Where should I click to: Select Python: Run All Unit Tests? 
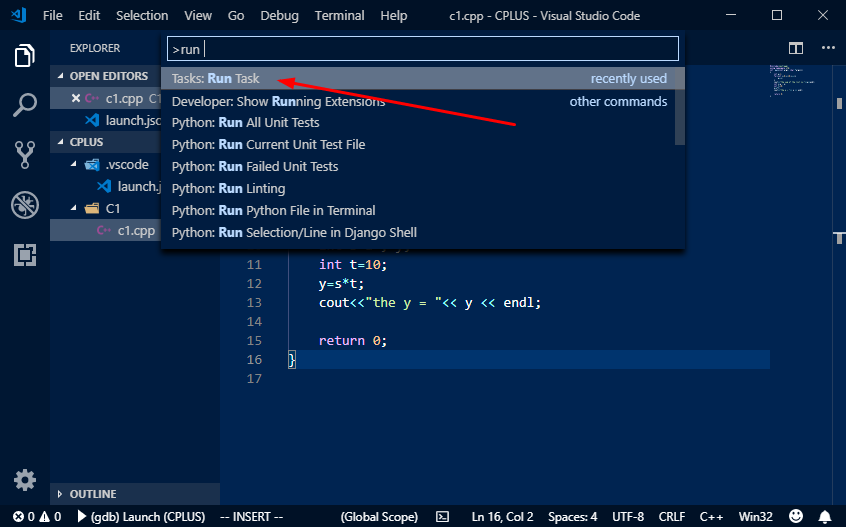tap(418, 123)
